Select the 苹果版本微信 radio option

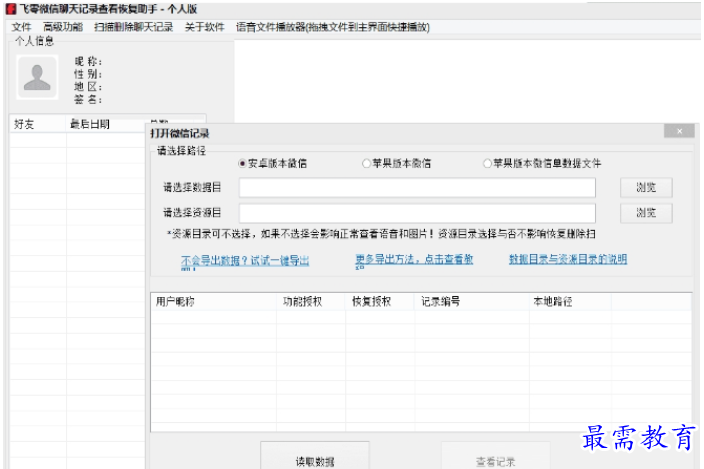pyautogui.click(x=397, y=163)
